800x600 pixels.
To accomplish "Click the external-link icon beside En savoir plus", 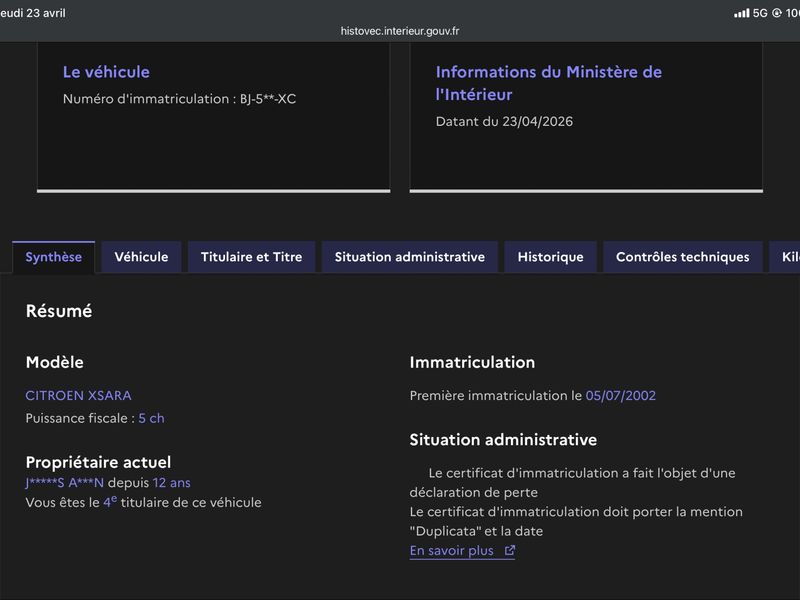I will pyautogui.click(x=510, y=551).
